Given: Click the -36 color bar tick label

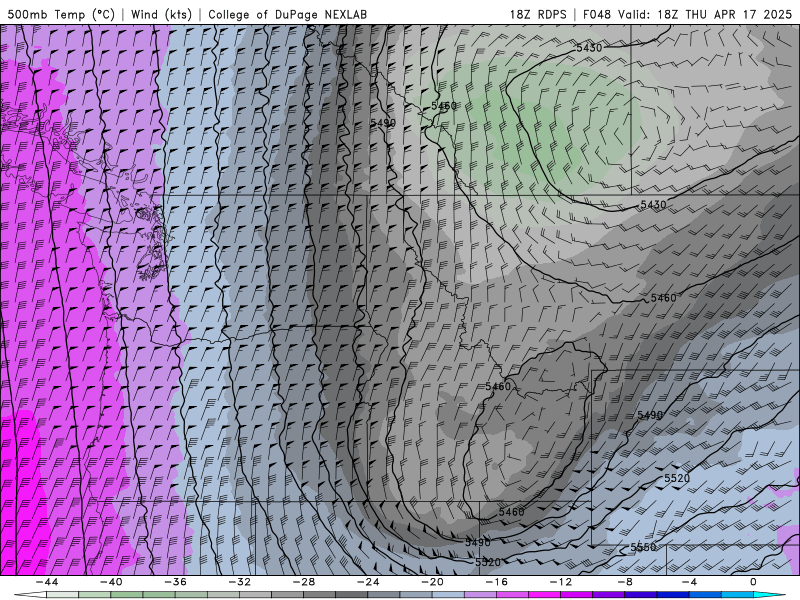Looking at the screenshot, I should click(175, 582).
